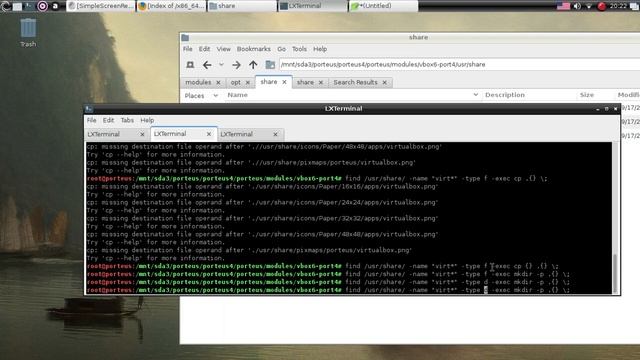Switch to SimpleScreenRecorder taskbar window

[x=100, y=6]
